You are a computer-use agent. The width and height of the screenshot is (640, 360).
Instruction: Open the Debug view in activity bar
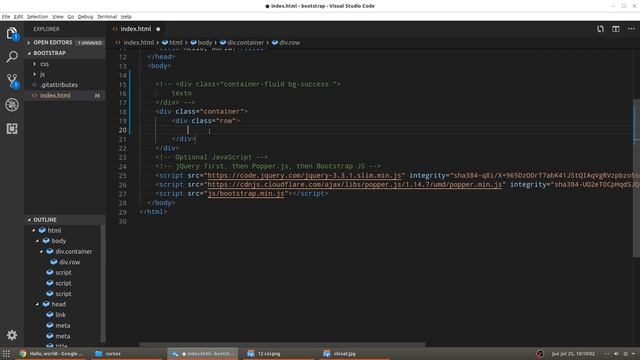12,104
